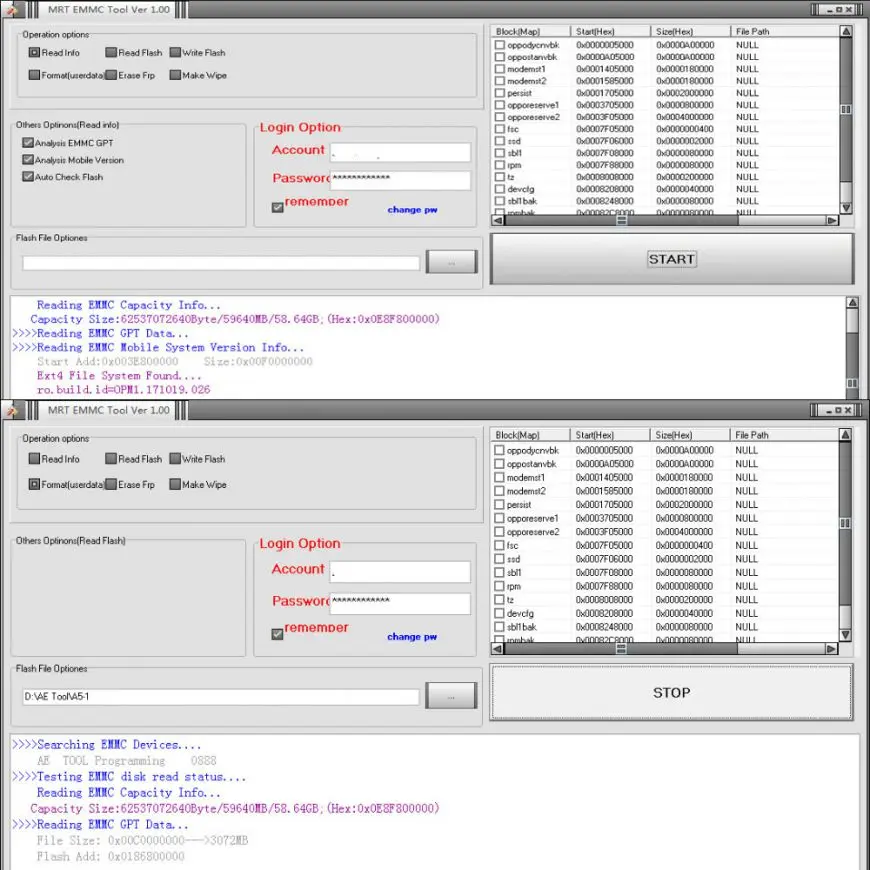
Task: Click Size(Hex) column header in the lower window
Action: pos(690,435)
